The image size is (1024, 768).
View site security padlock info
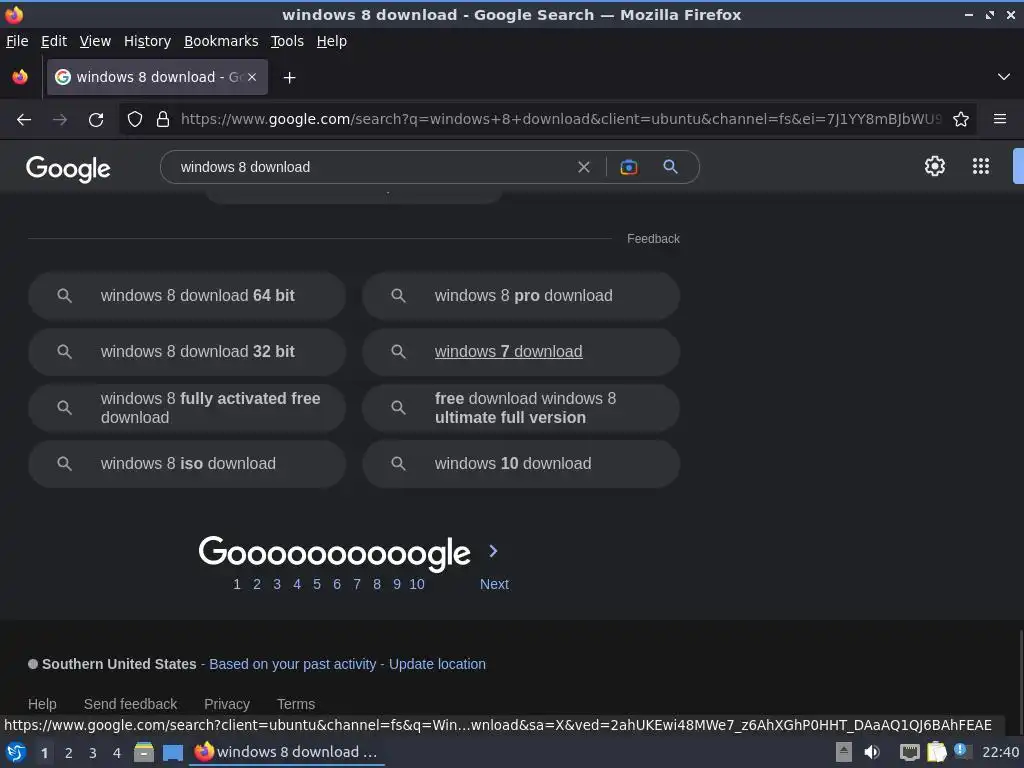(x=163, y=120)
